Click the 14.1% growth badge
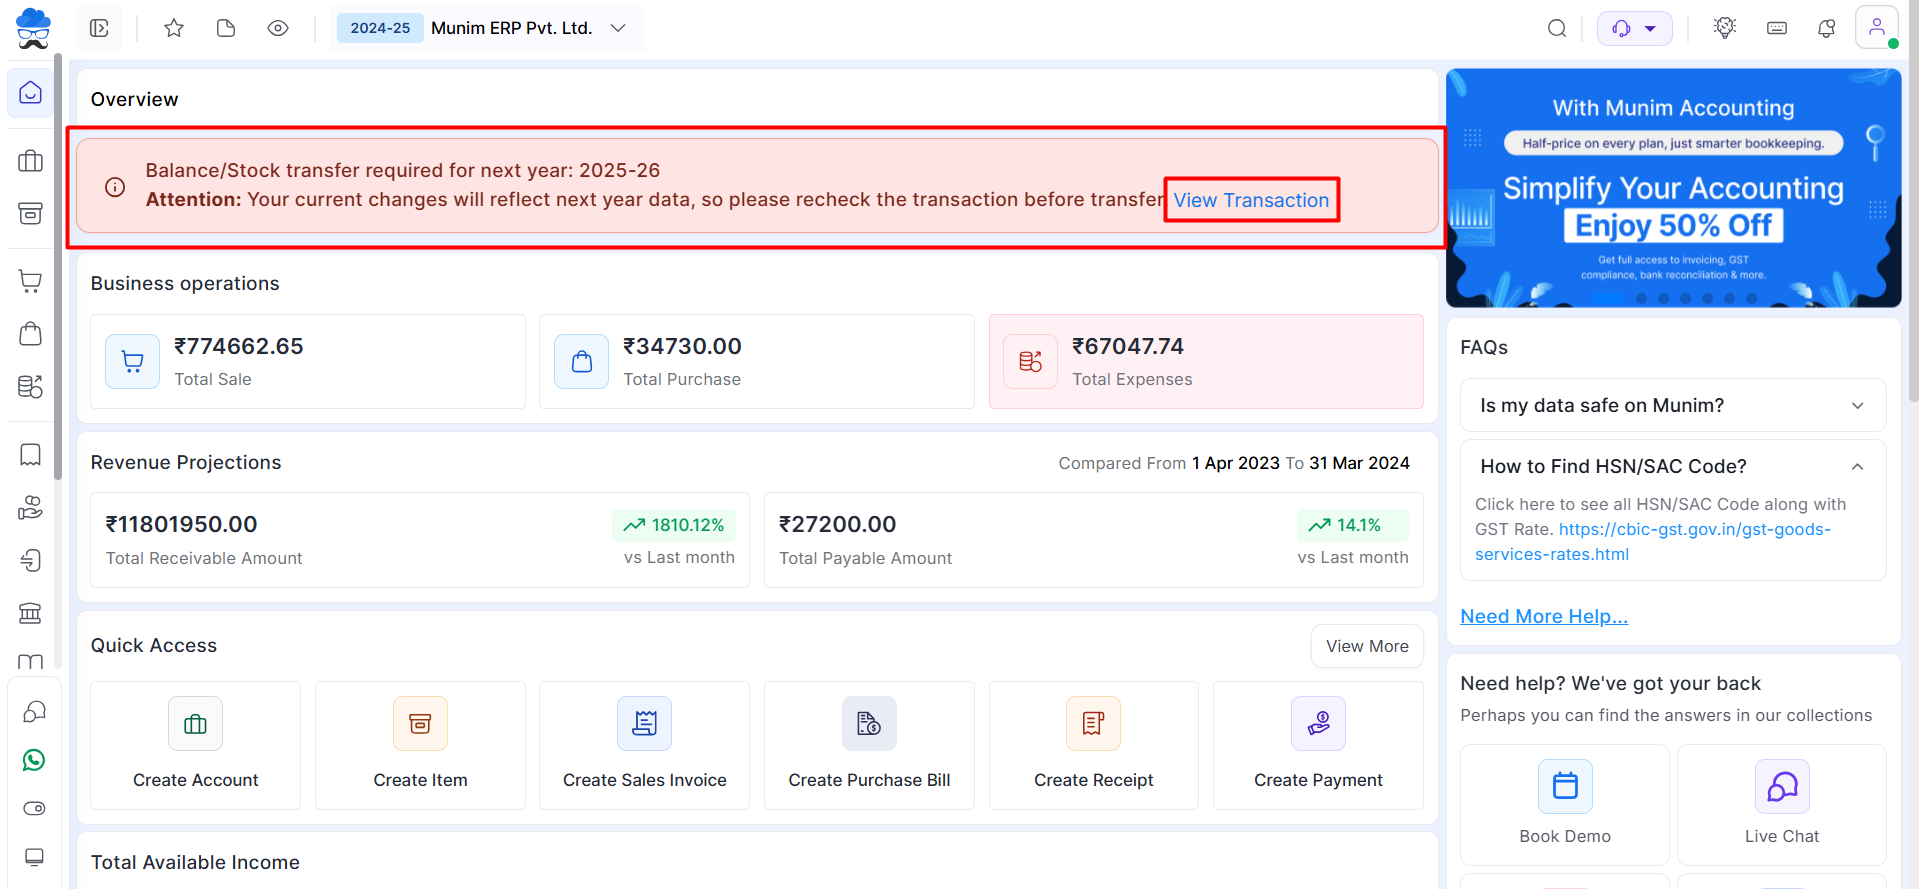 [1352, 525]
